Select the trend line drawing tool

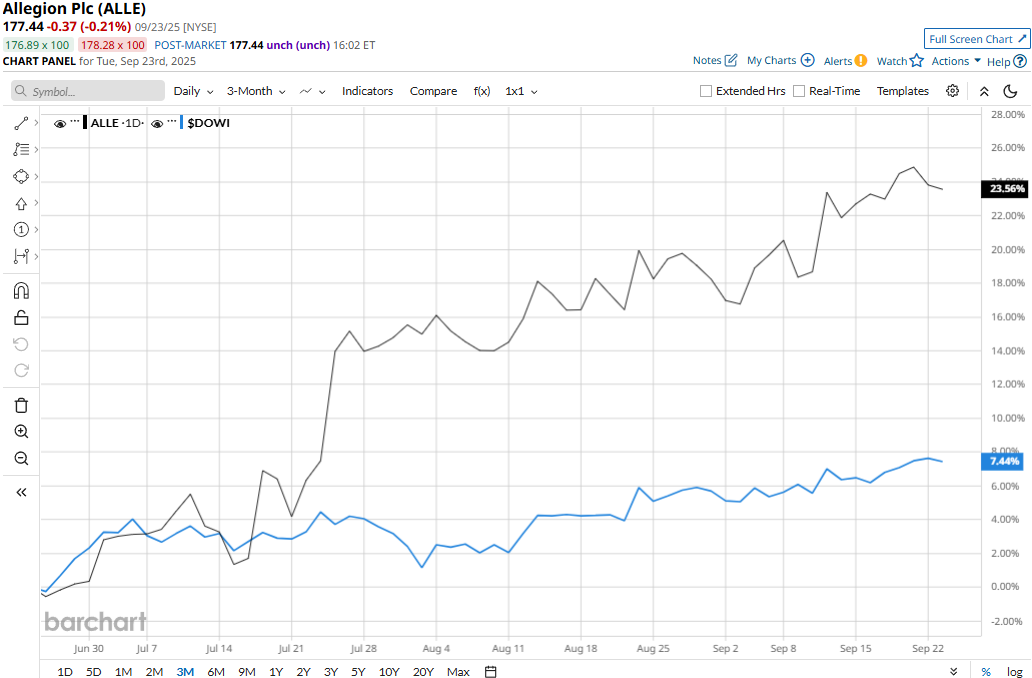tap(21, 123)
